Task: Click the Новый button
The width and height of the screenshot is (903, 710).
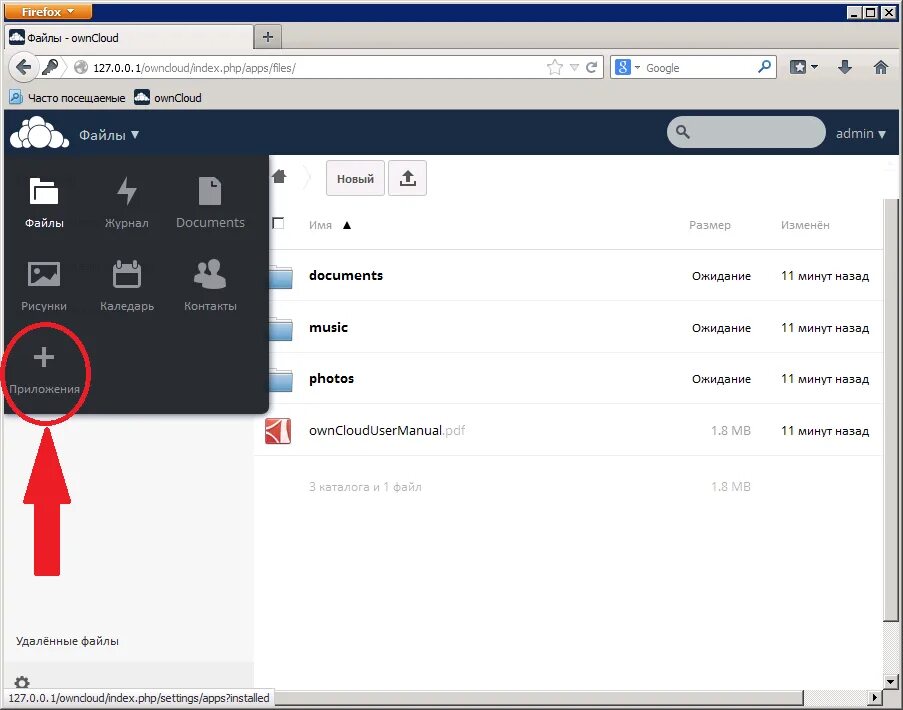Action: coord(355,179)
